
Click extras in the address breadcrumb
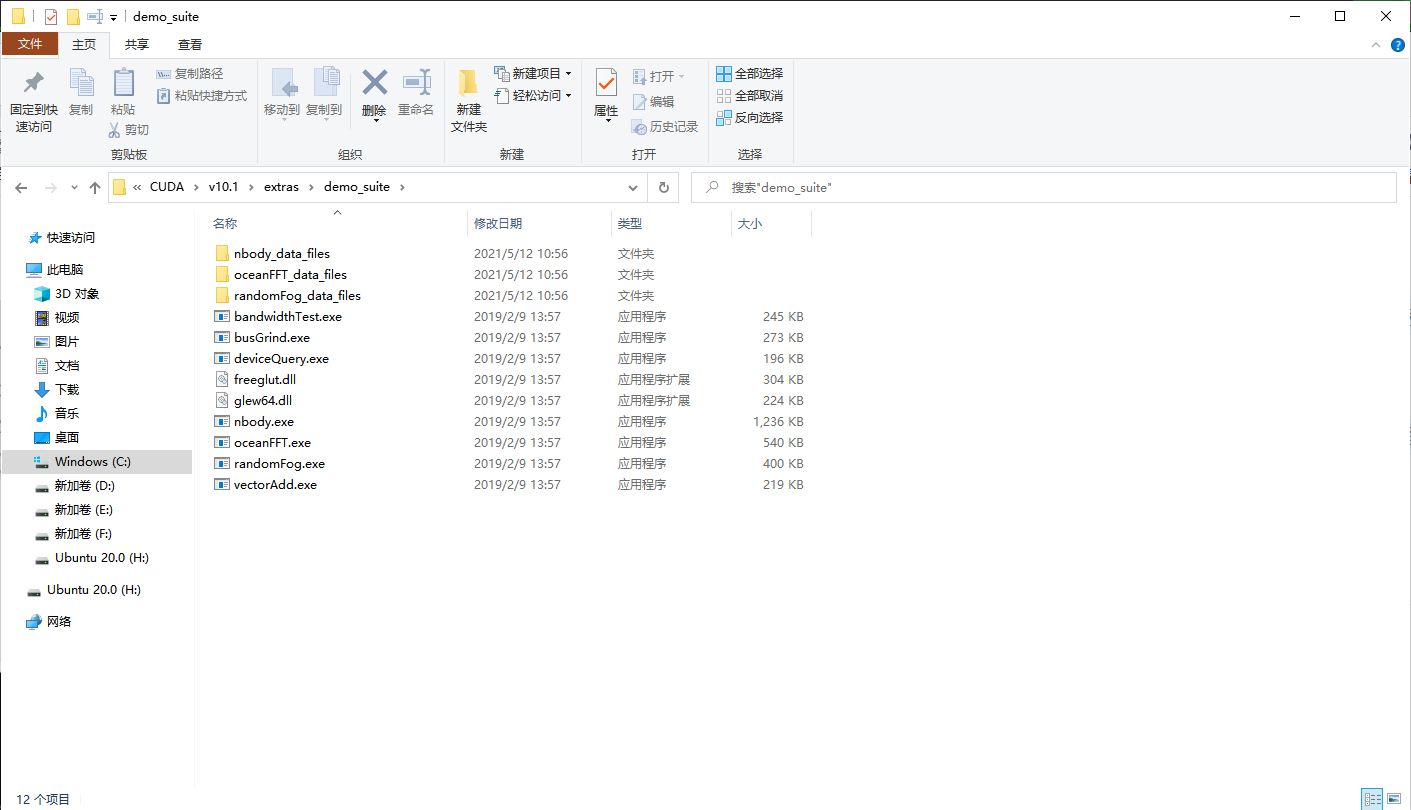pyautogui.click(x=282, y=187)
